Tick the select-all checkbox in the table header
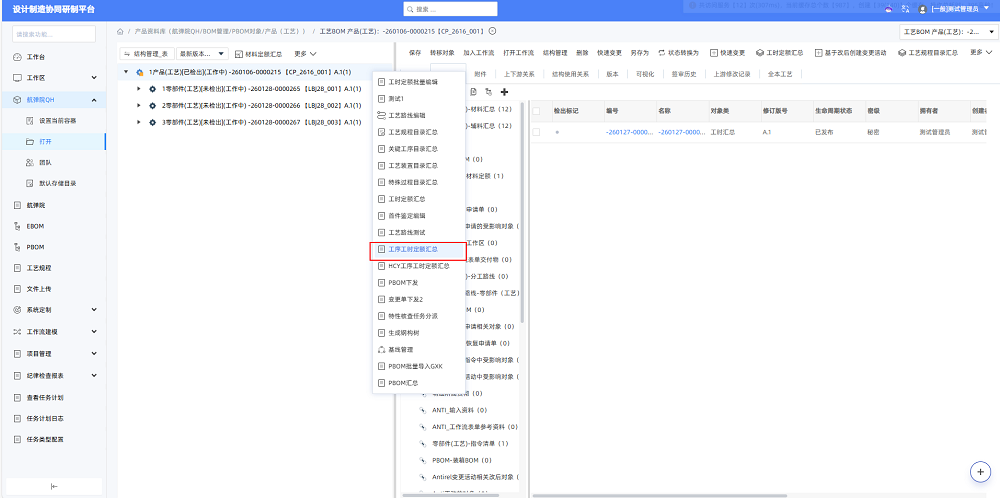Image resolution: width=1000 pixels, height=498 pixels. click(536, 111)
